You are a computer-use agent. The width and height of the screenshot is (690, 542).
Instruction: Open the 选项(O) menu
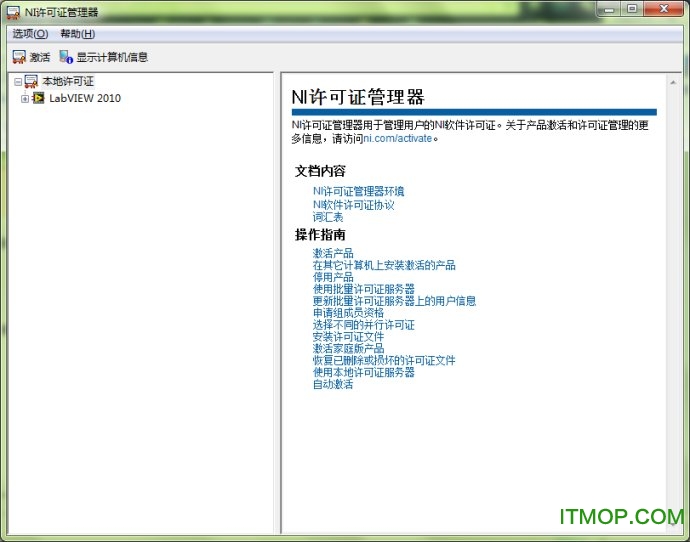pyautogui.click(x=30, y=34)
